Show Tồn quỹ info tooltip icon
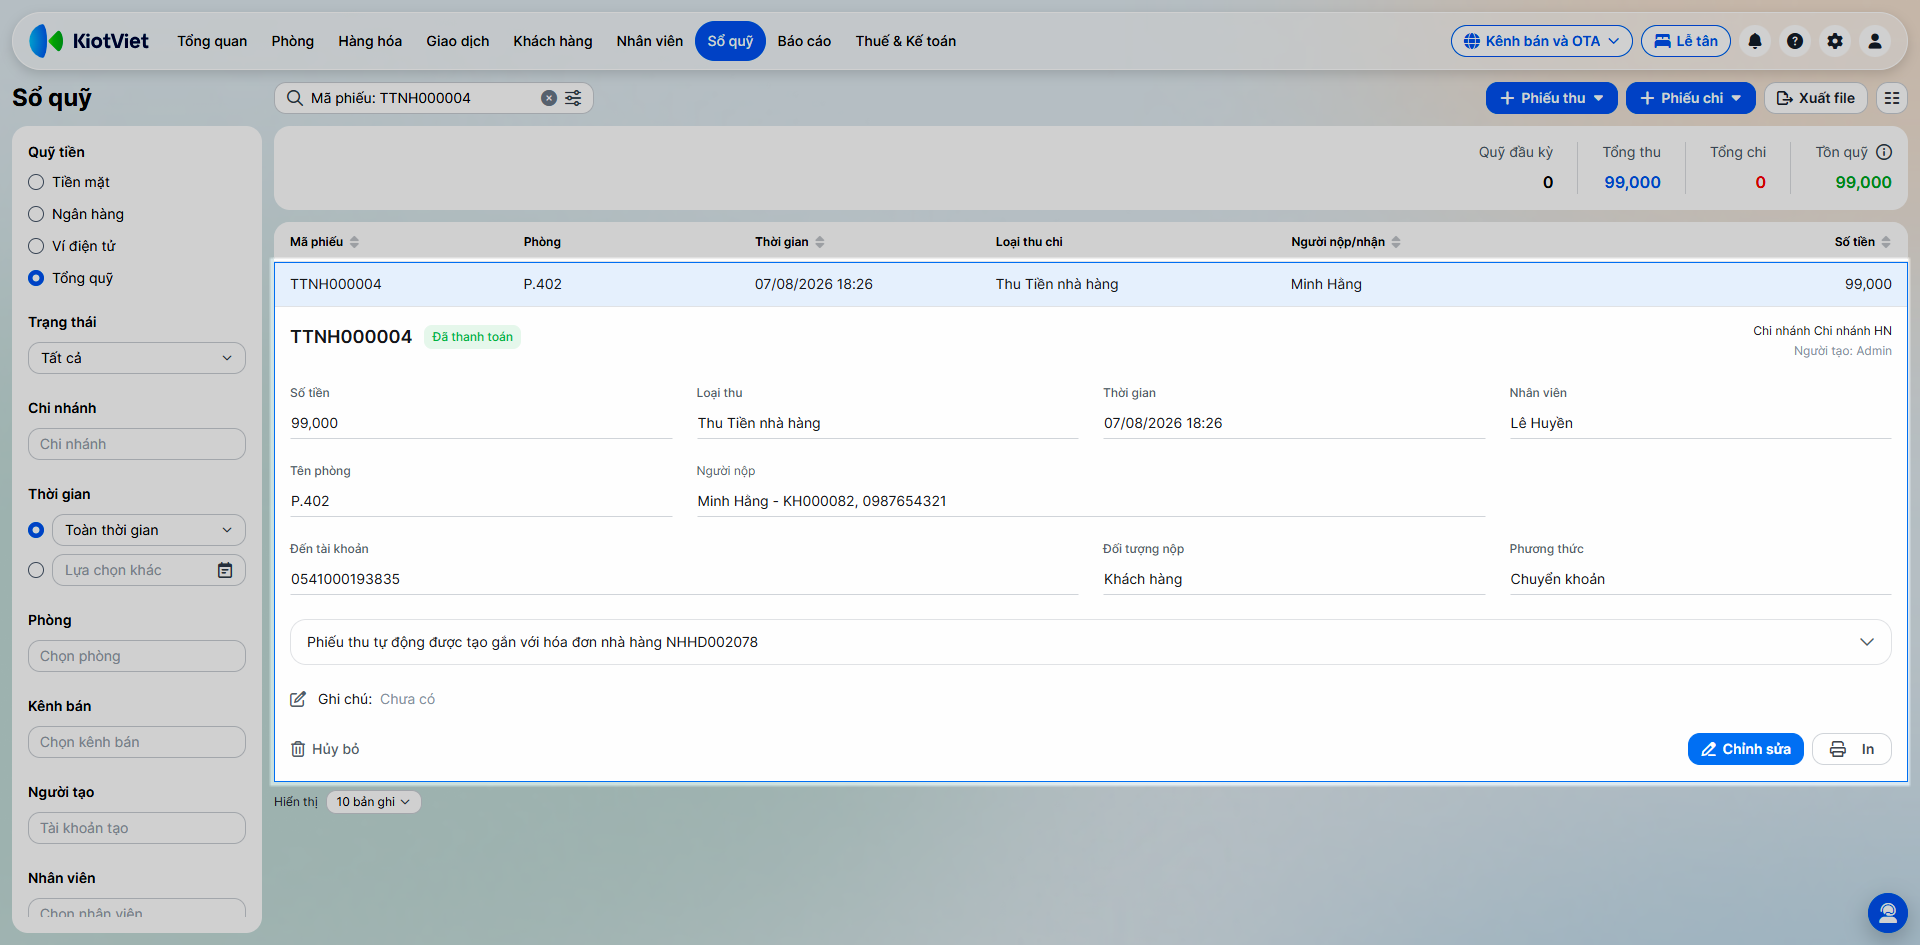 1884,152
